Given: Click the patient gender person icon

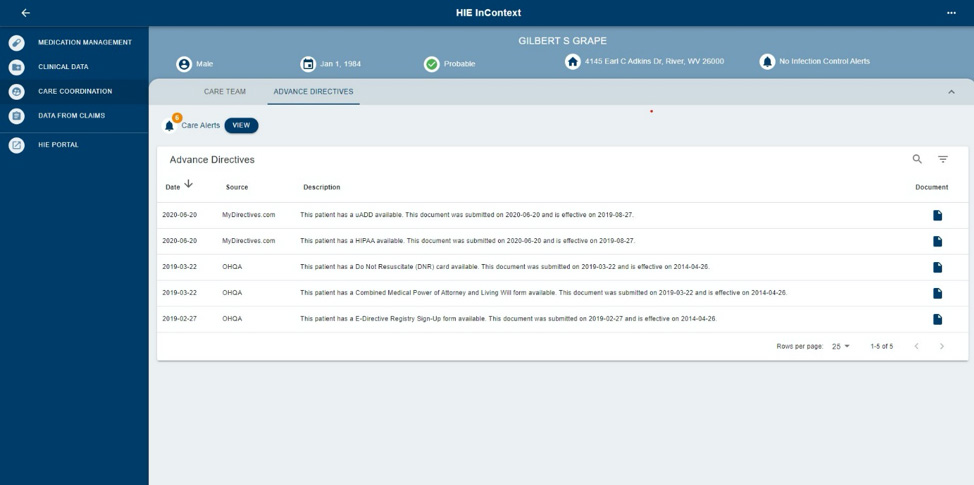Looking at the screenshot, I should click(183, 64).
